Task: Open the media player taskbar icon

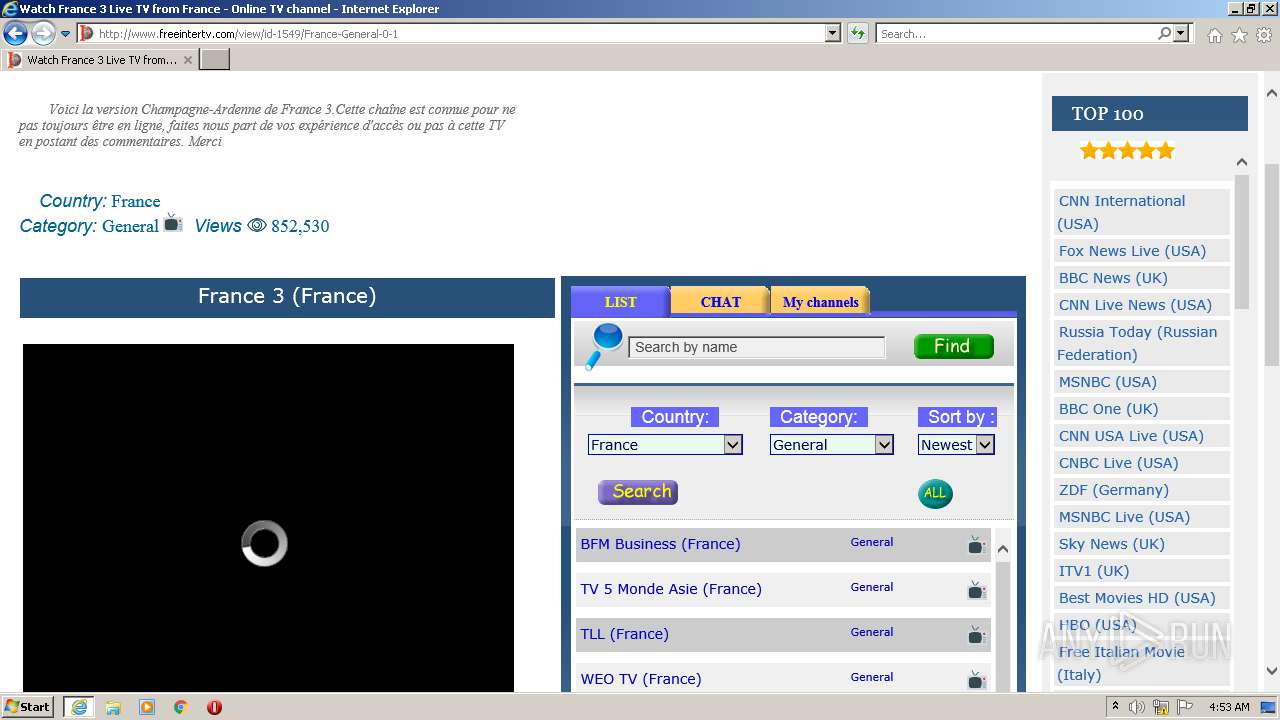Action: tap(147, 707)
